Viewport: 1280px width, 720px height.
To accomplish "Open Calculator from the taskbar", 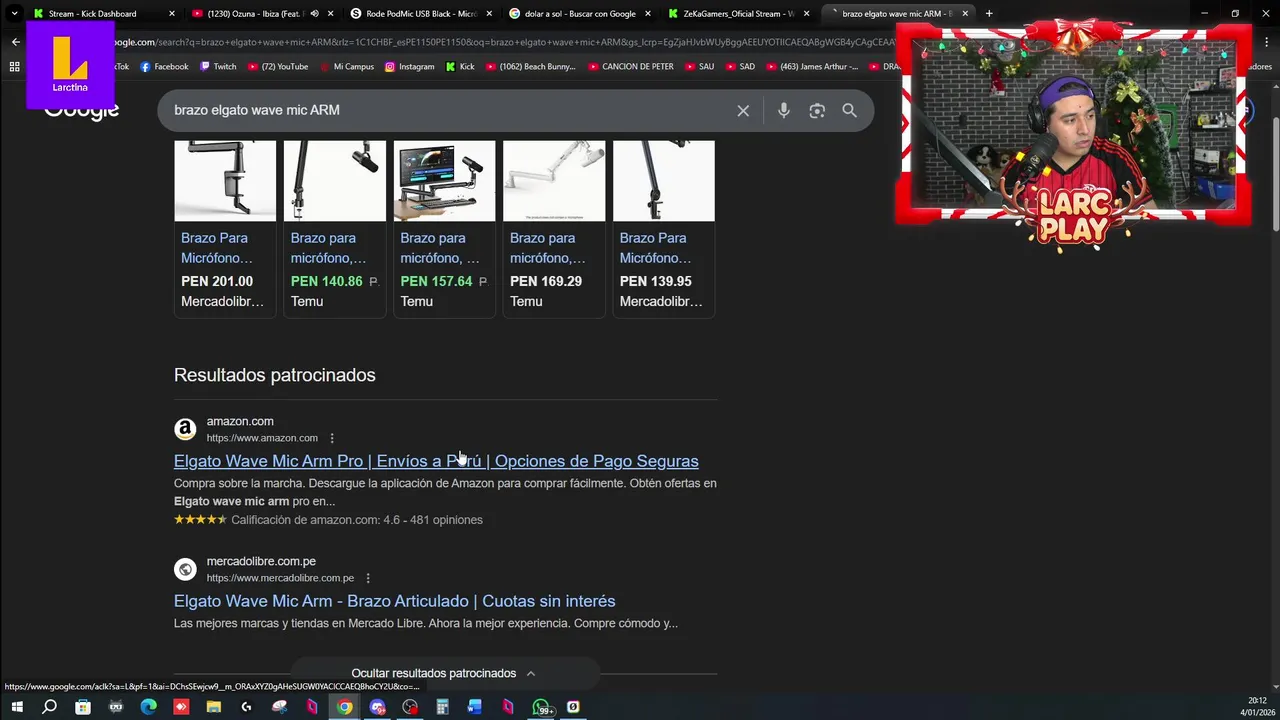I will (442, 707).
